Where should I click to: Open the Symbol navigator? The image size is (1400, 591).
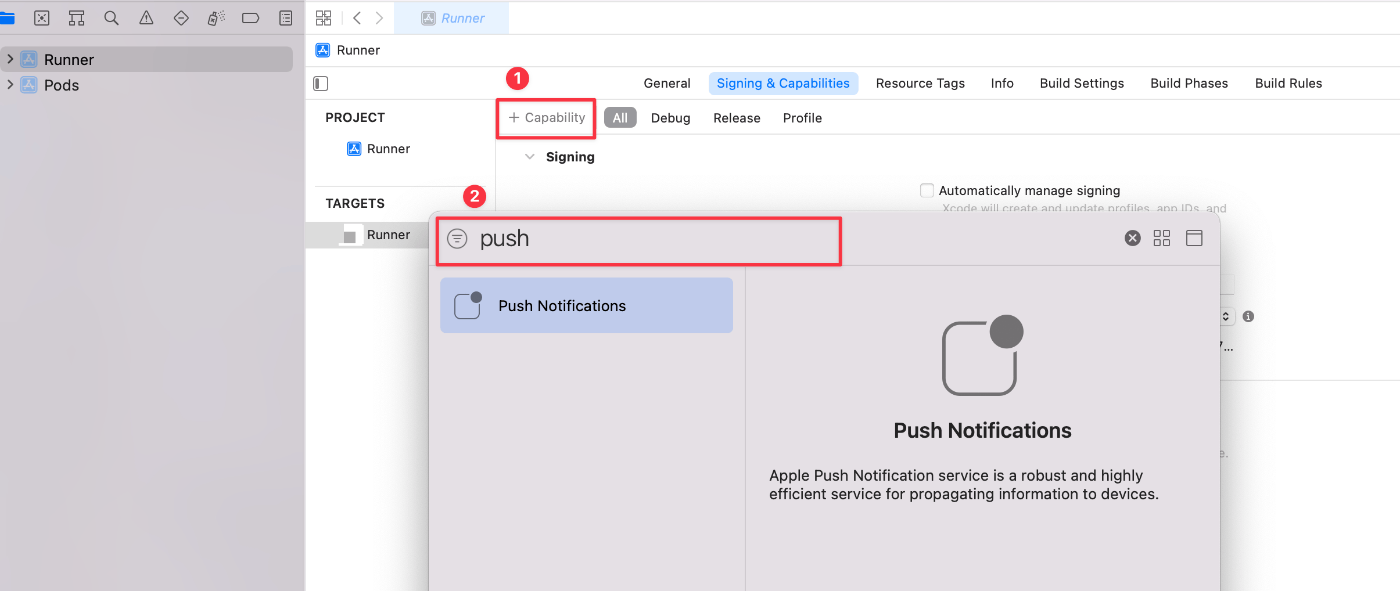coord(77,18)
